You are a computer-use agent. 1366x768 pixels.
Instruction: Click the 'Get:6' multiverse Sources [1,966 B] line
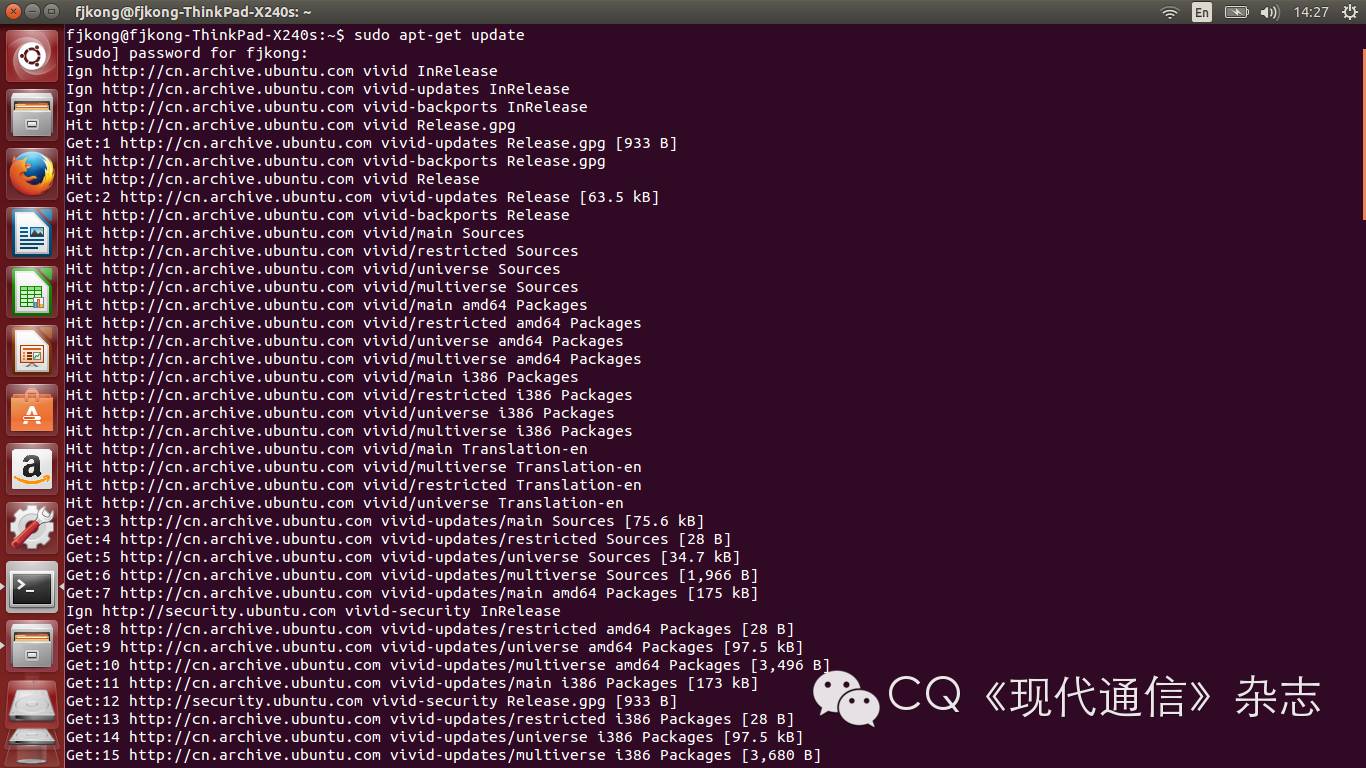pos(412,575)
